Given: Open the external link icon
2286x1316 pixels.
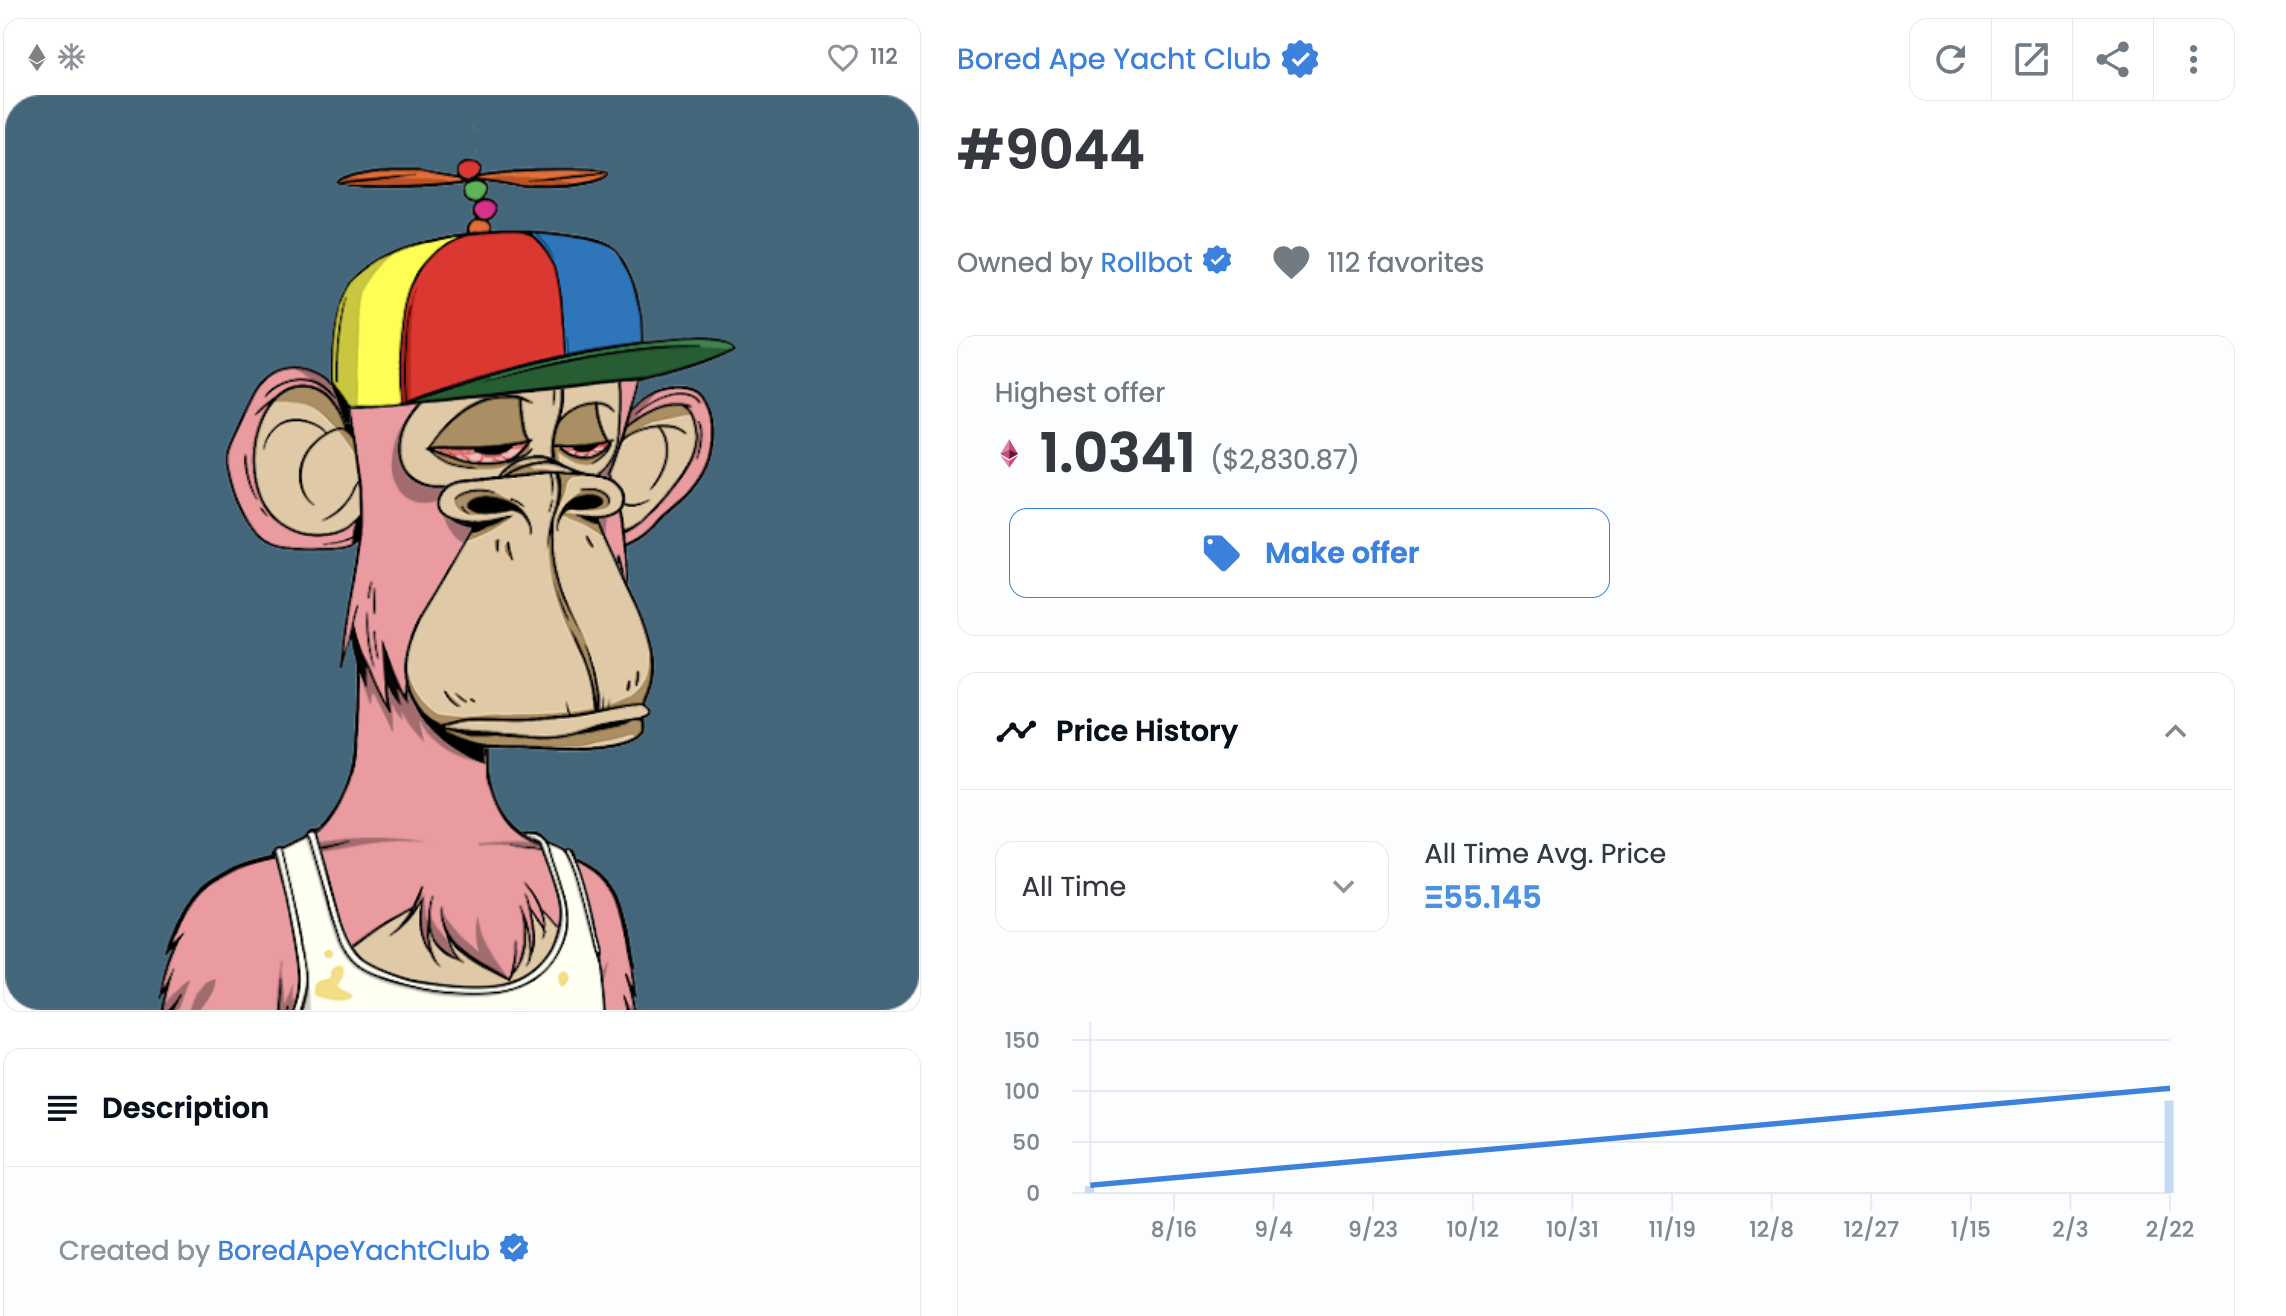Looking at the screenshot, I should pos(2031,60).
